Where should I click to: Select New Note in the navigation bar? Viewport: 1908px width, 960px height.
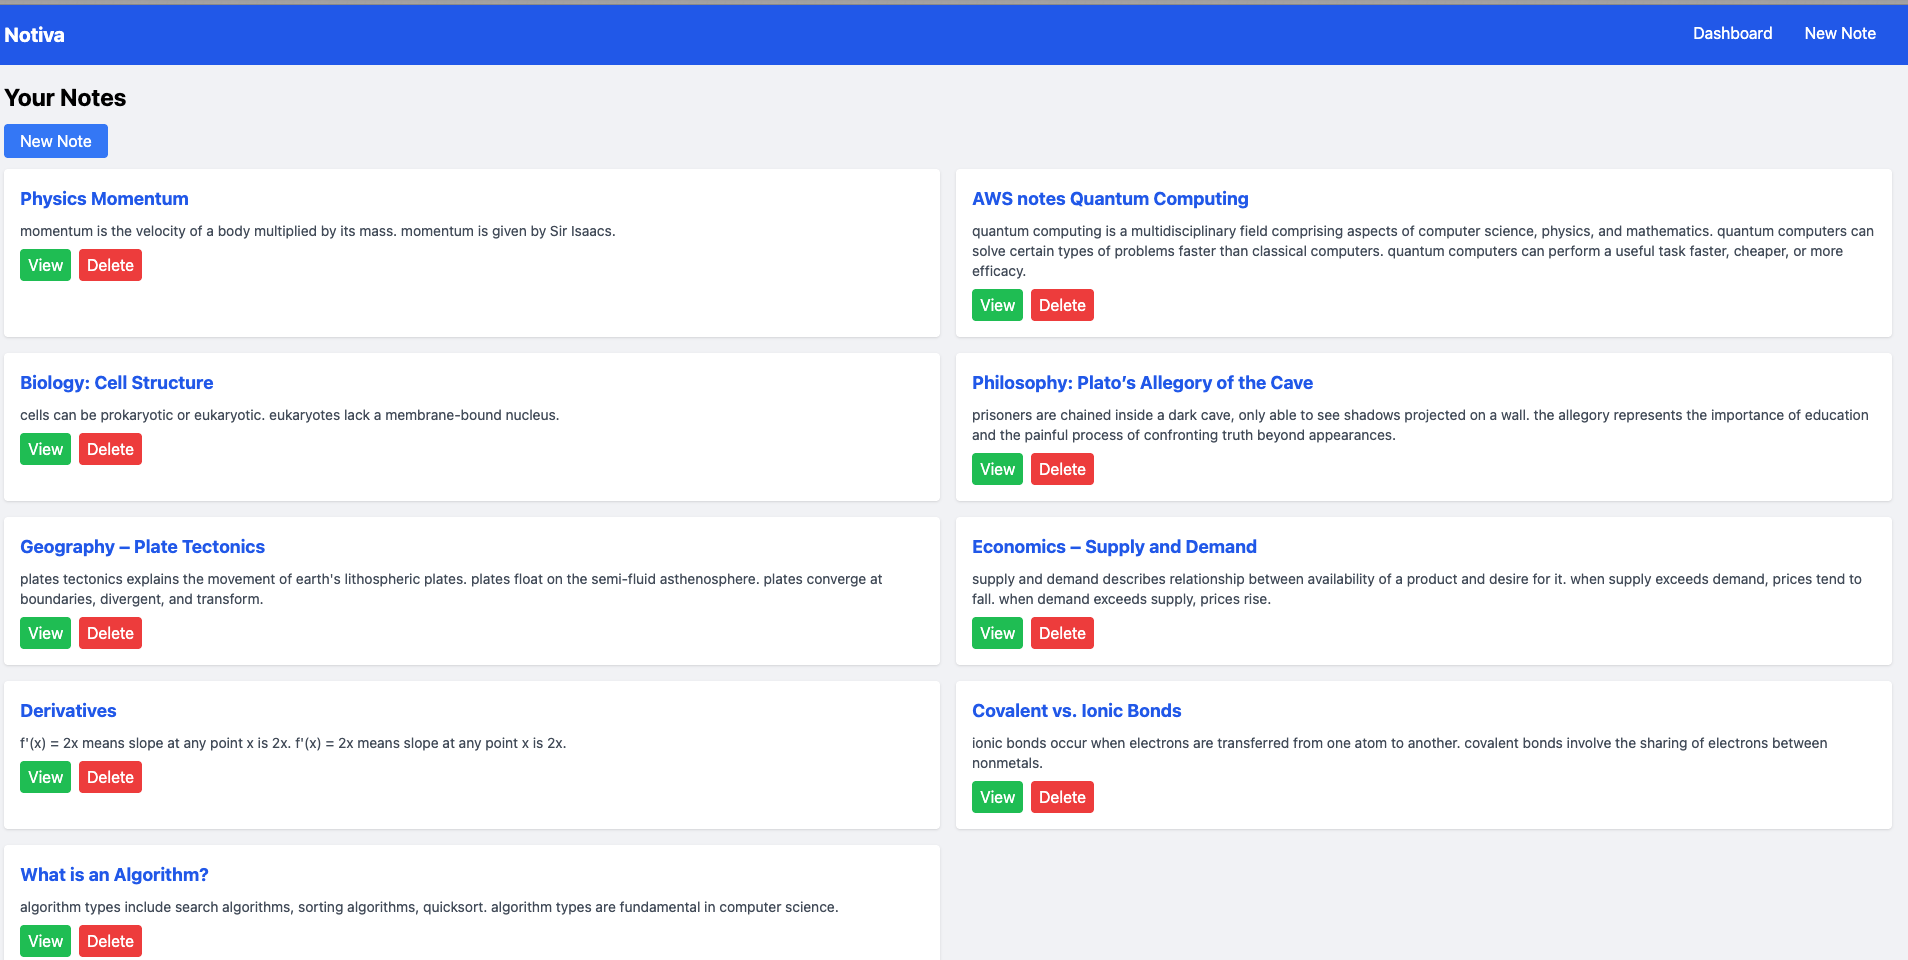pos(1840,33)
